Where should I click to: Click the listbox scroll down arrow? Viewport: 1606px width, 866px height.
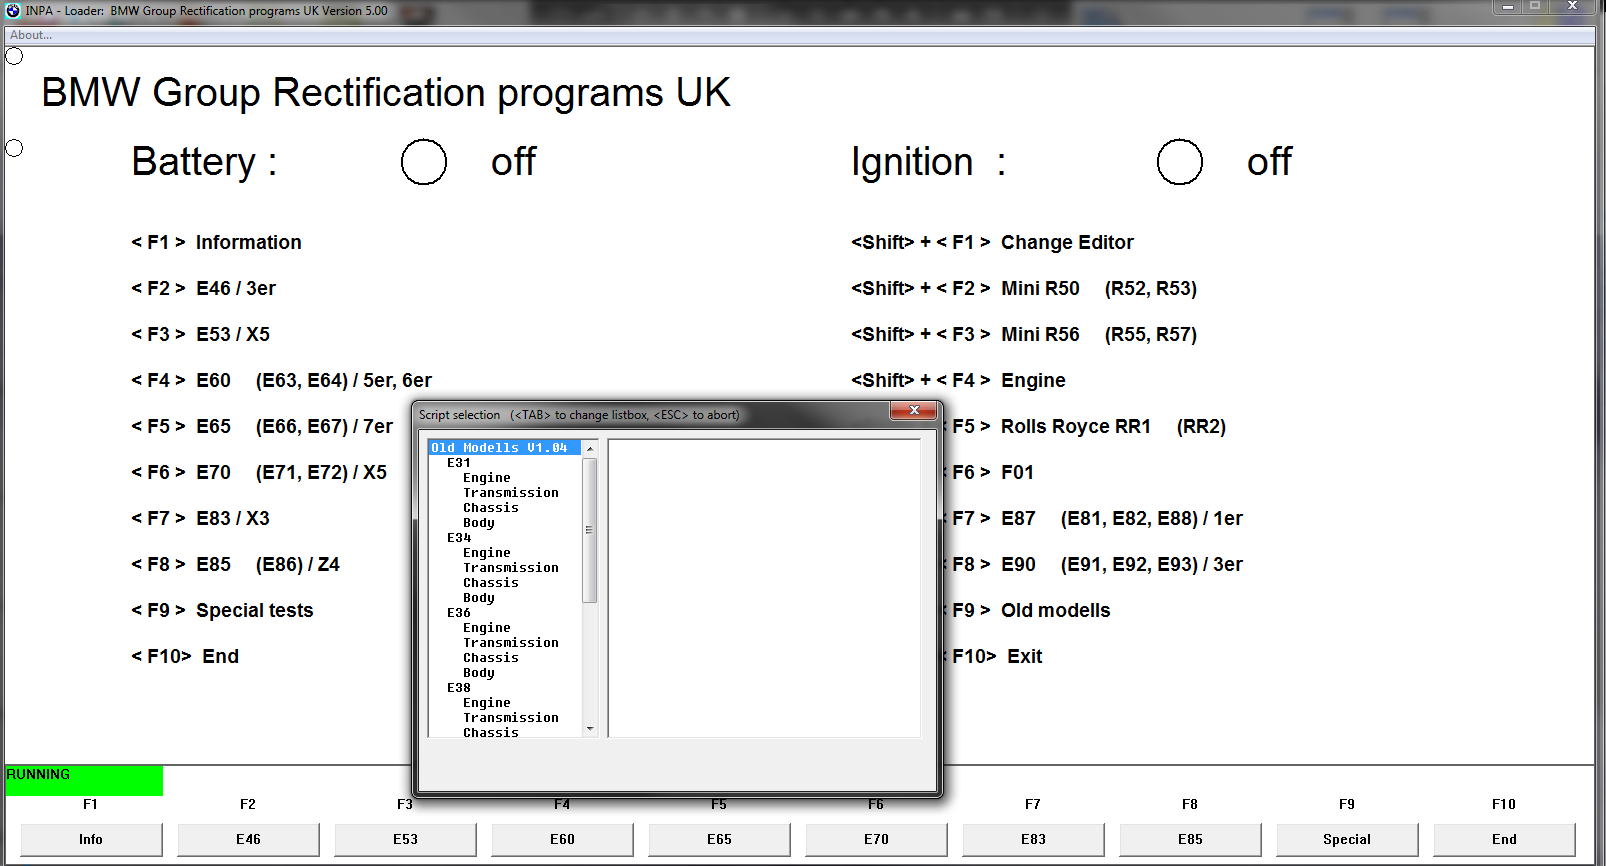coord(590,729)
